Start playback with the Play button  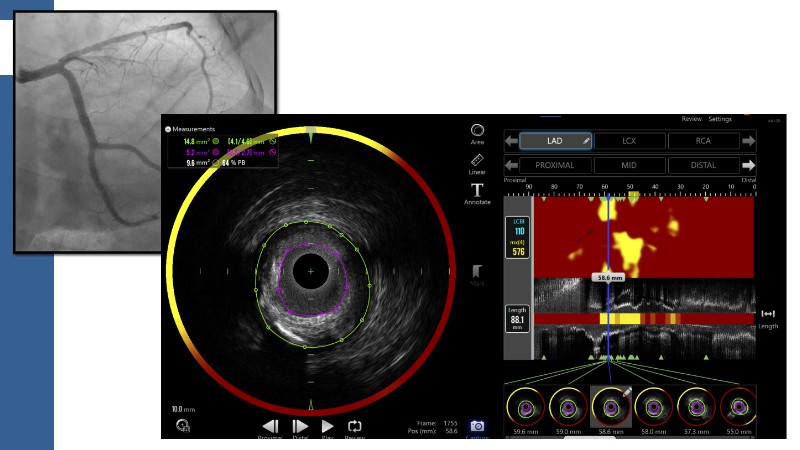[x=327, y=426]
